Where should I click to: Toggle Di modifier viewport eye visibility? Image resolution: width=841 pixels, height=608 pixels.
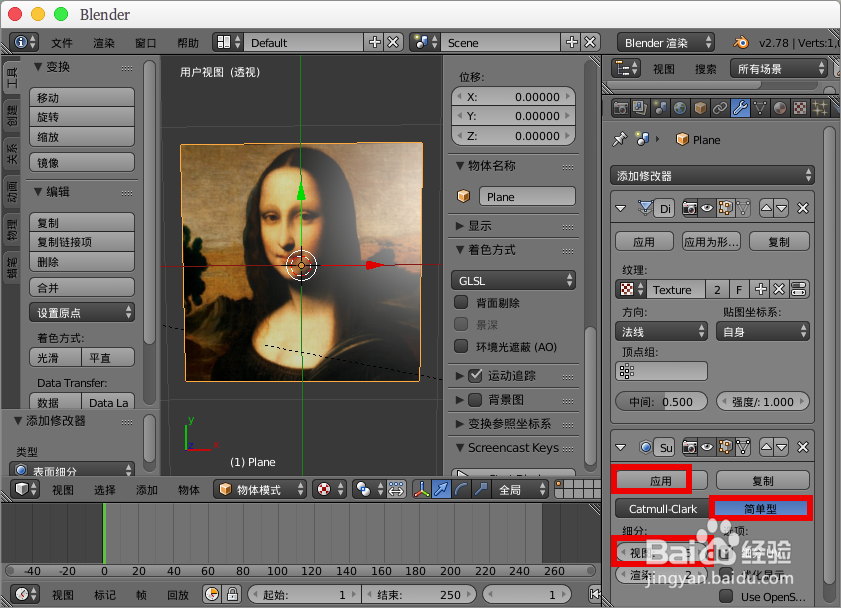pyautogui.click(x=707, y=208)
